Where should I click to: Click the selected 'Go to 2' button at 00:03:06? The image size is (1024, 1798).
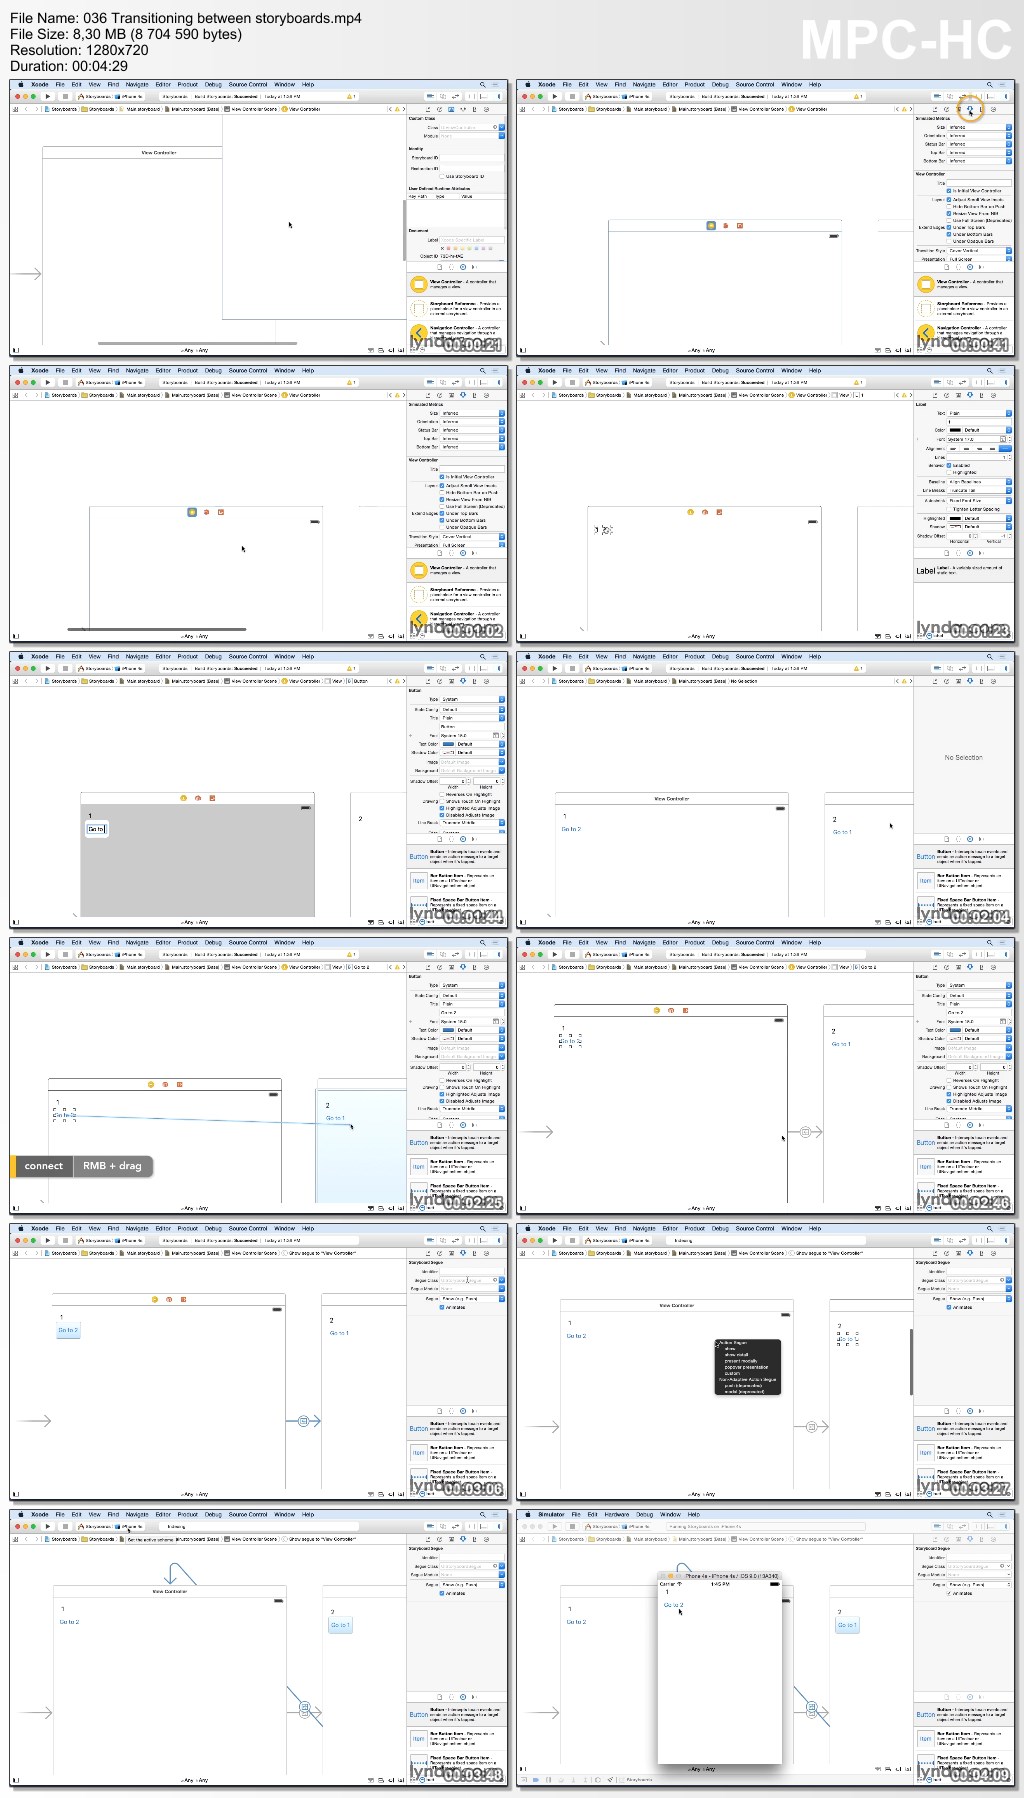68,1330
